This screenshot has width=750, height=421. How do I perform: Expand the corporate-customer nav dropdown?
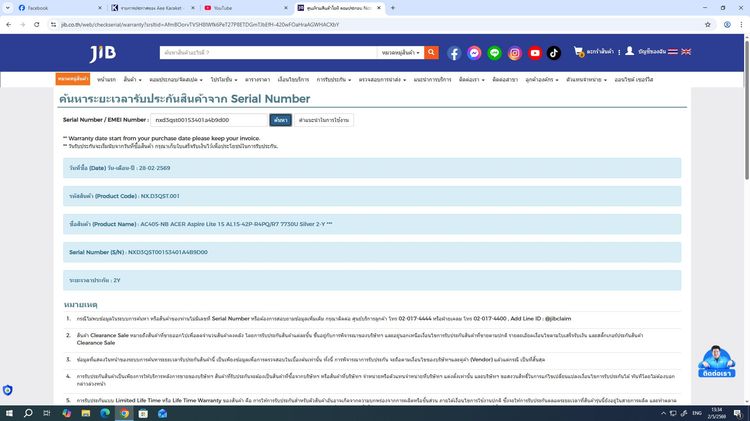[557, 80]
